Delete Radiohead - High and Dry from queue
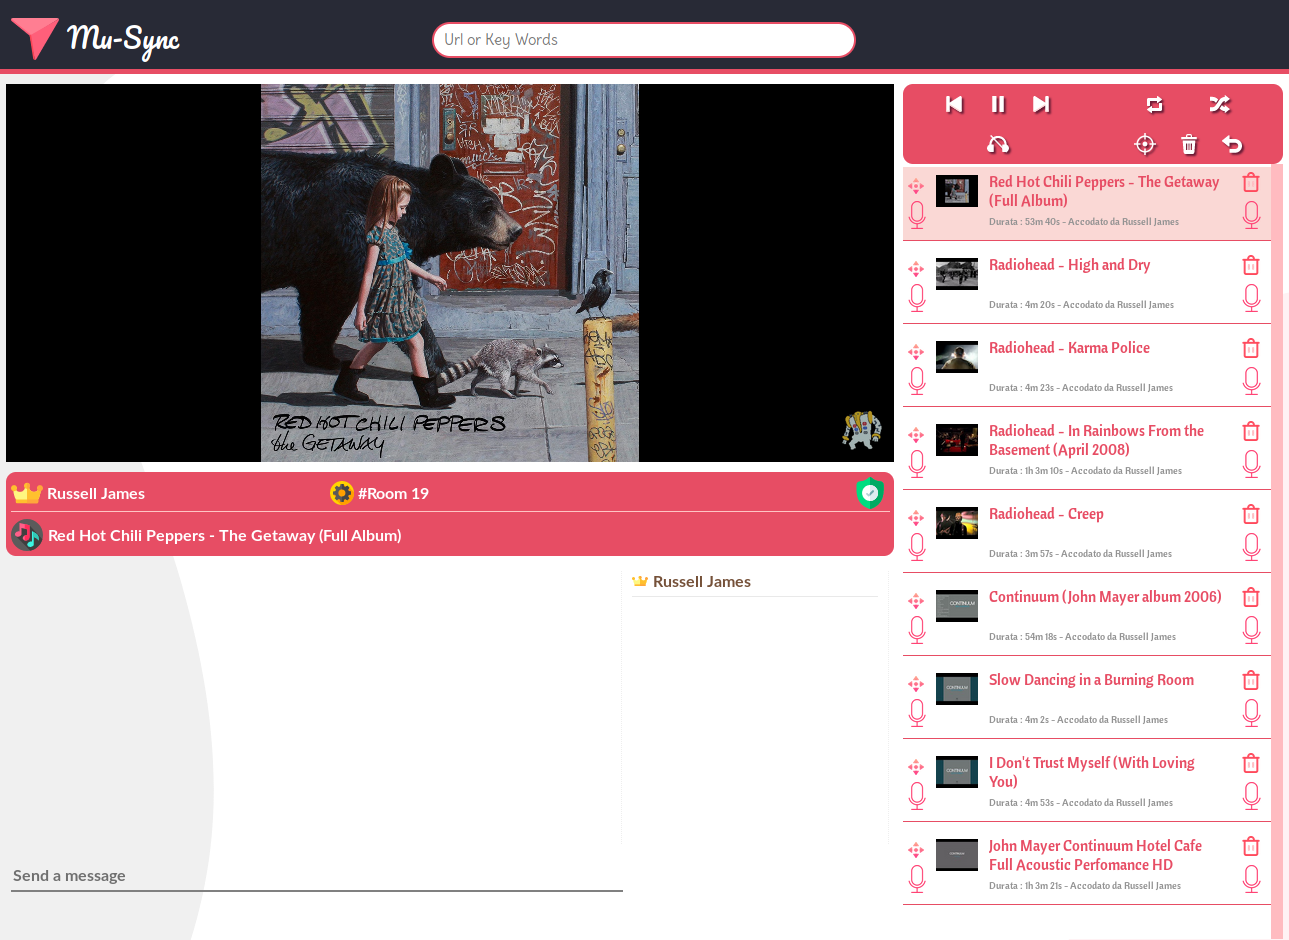 tap(1251, 265)
